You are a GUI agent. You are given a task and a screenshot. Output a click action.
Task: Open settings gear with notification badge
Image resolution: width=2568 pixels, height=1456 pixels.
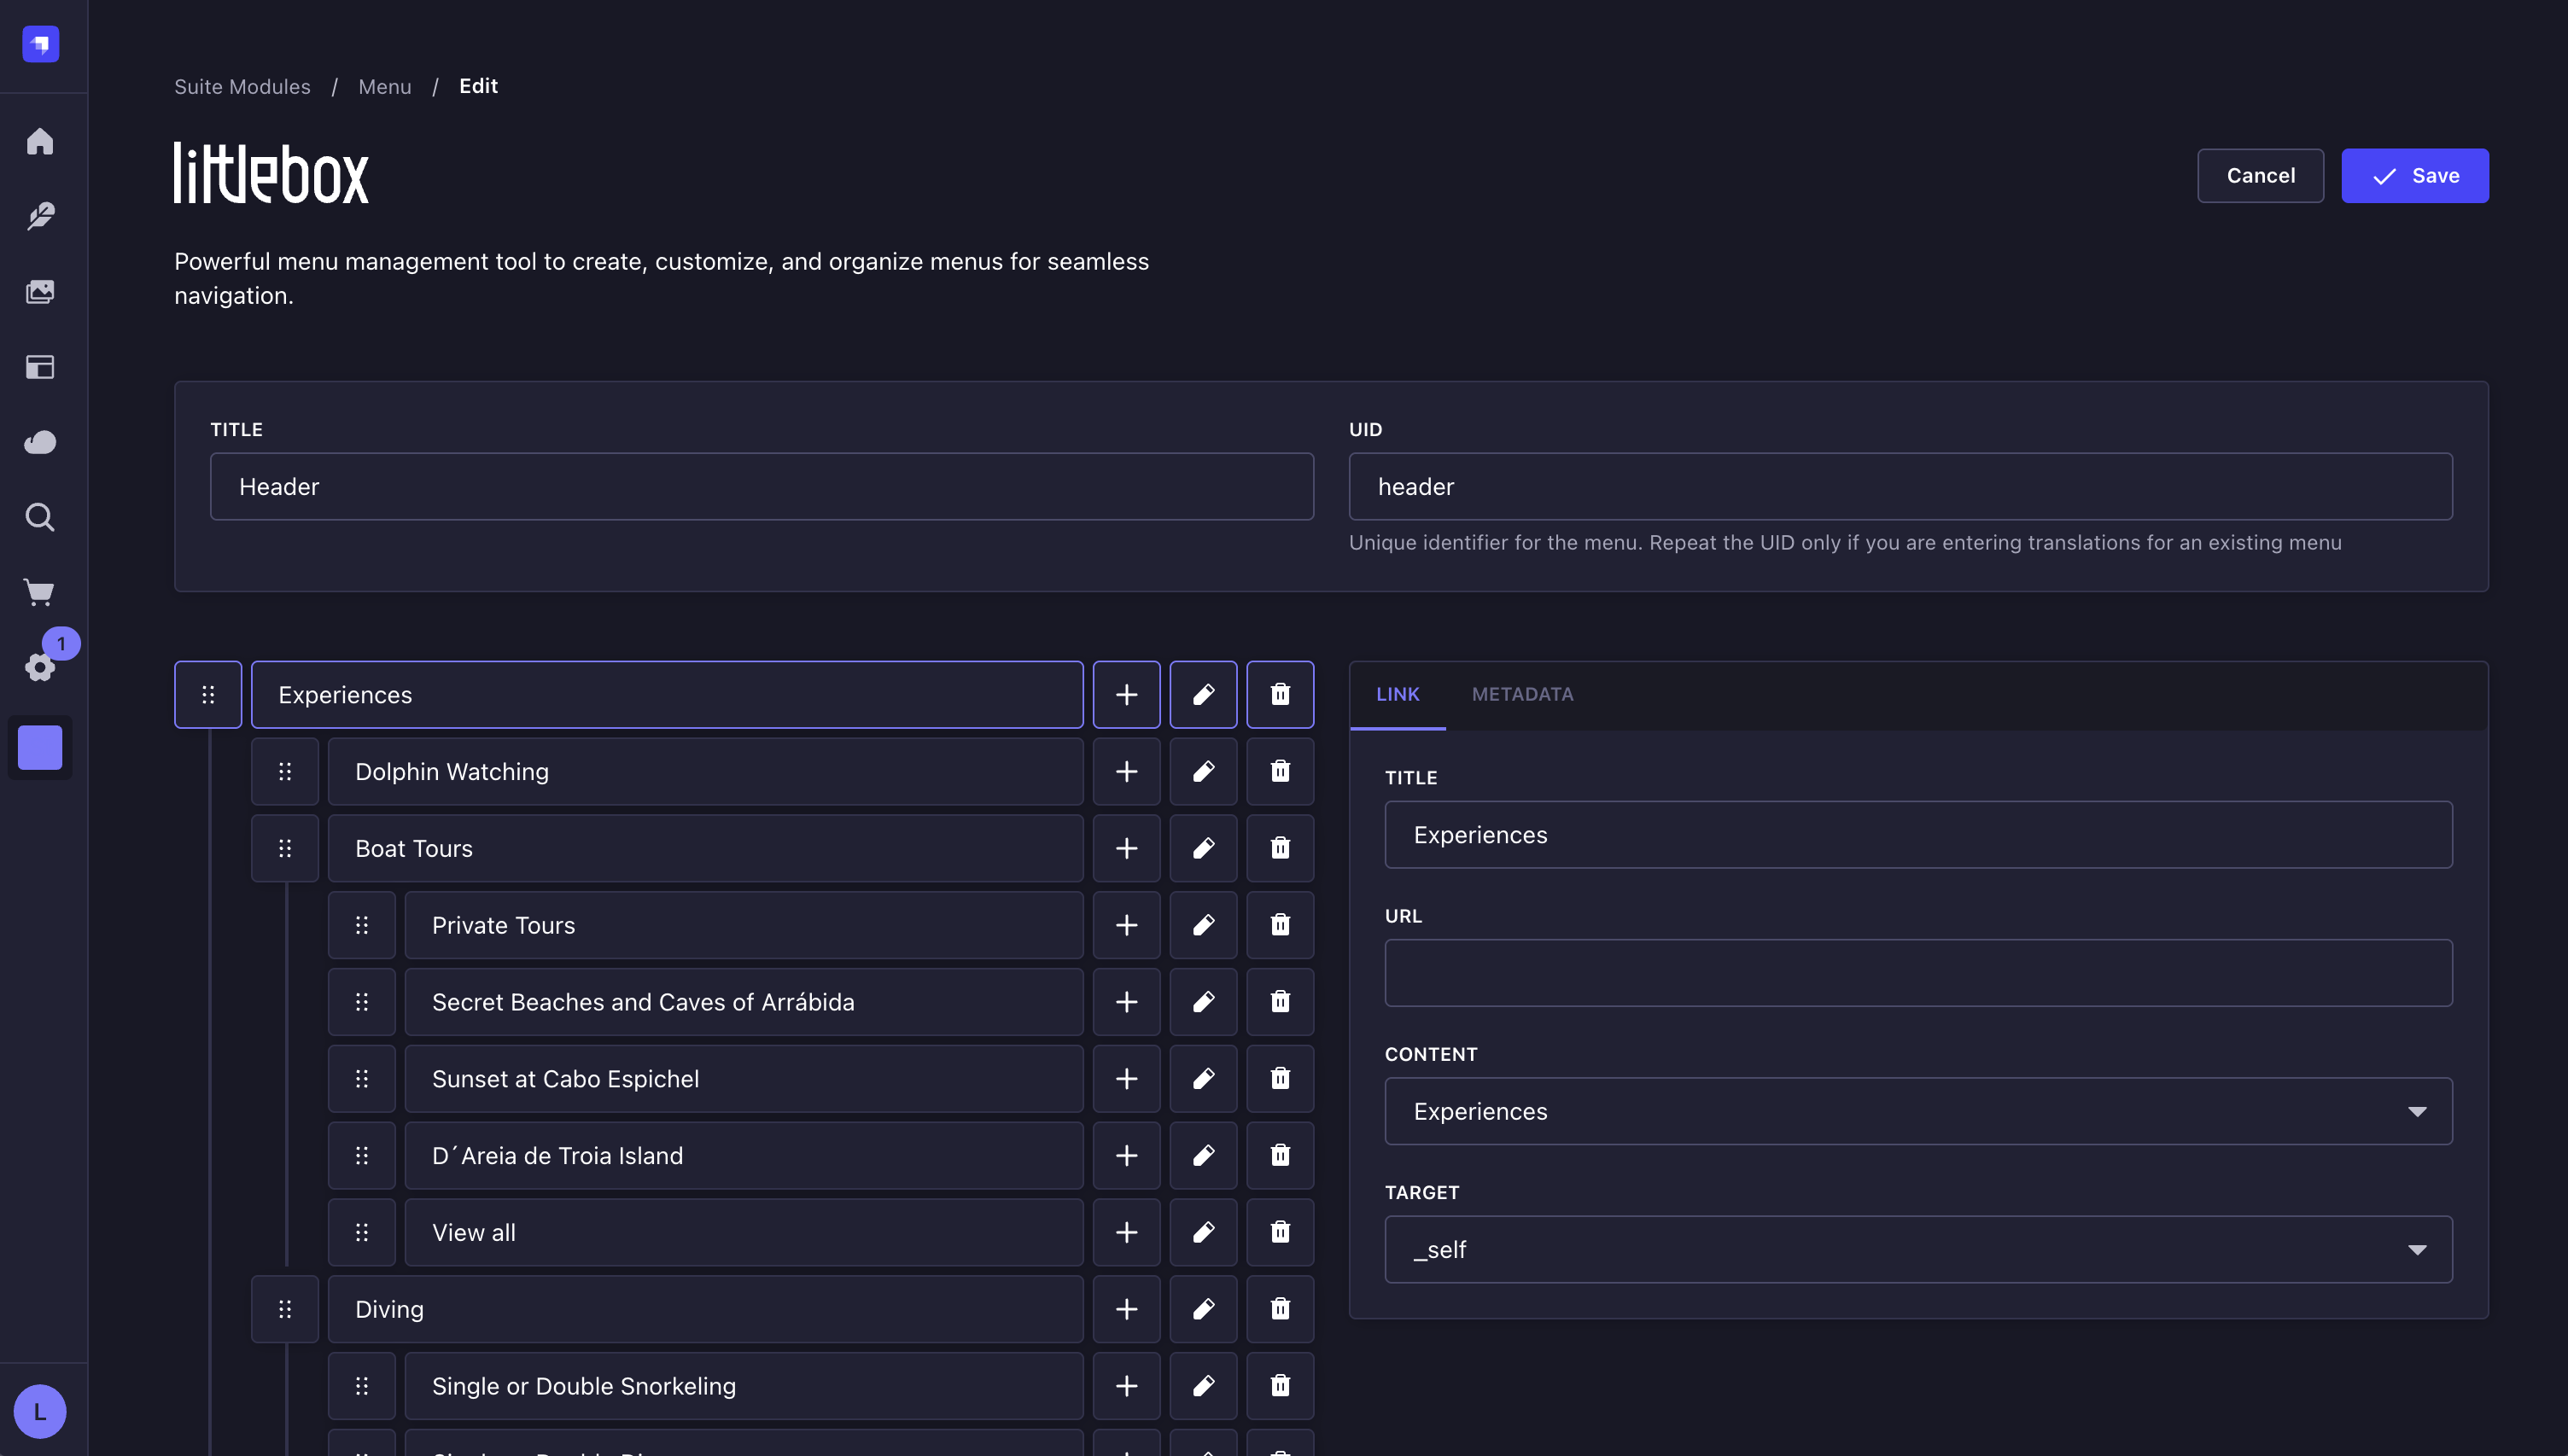click(x=40, y=667)
